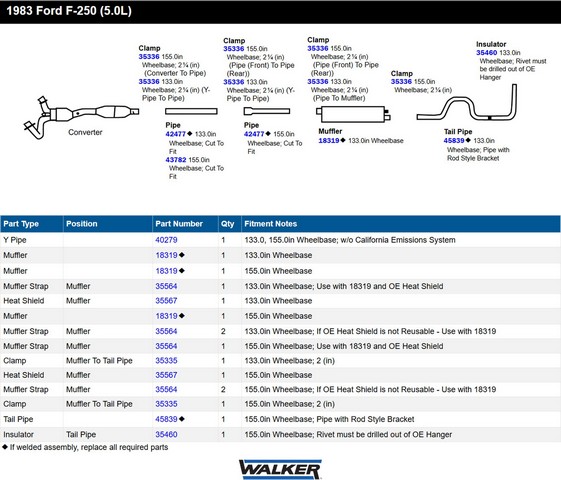Image resolution: width=561 pixels, height=480 pixels.
Task: Open part 35460 in Insulator table row
Action: pyautogui.click(x=166, y=434)
